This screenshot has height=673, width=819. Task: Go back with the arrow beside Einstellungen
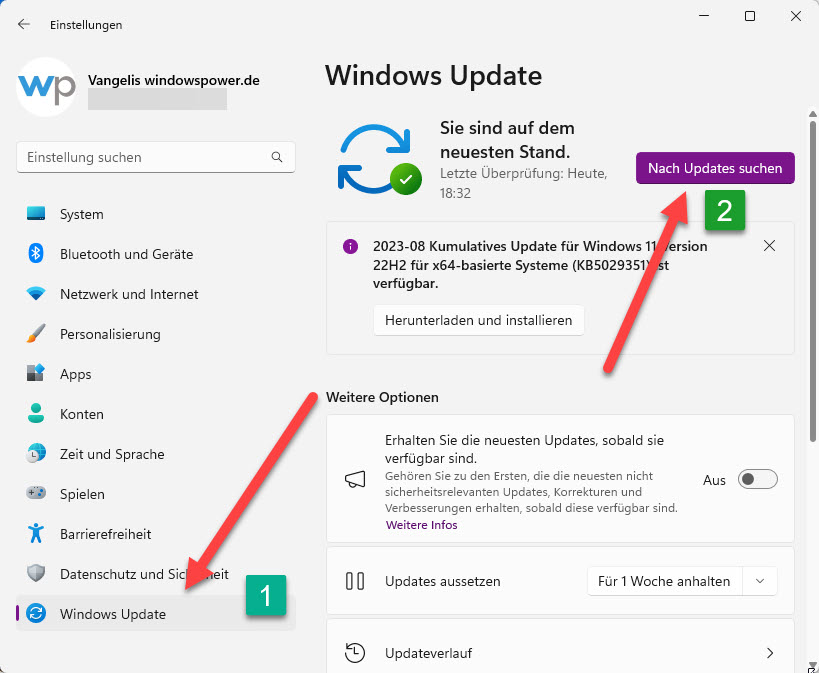coord(24,25)
